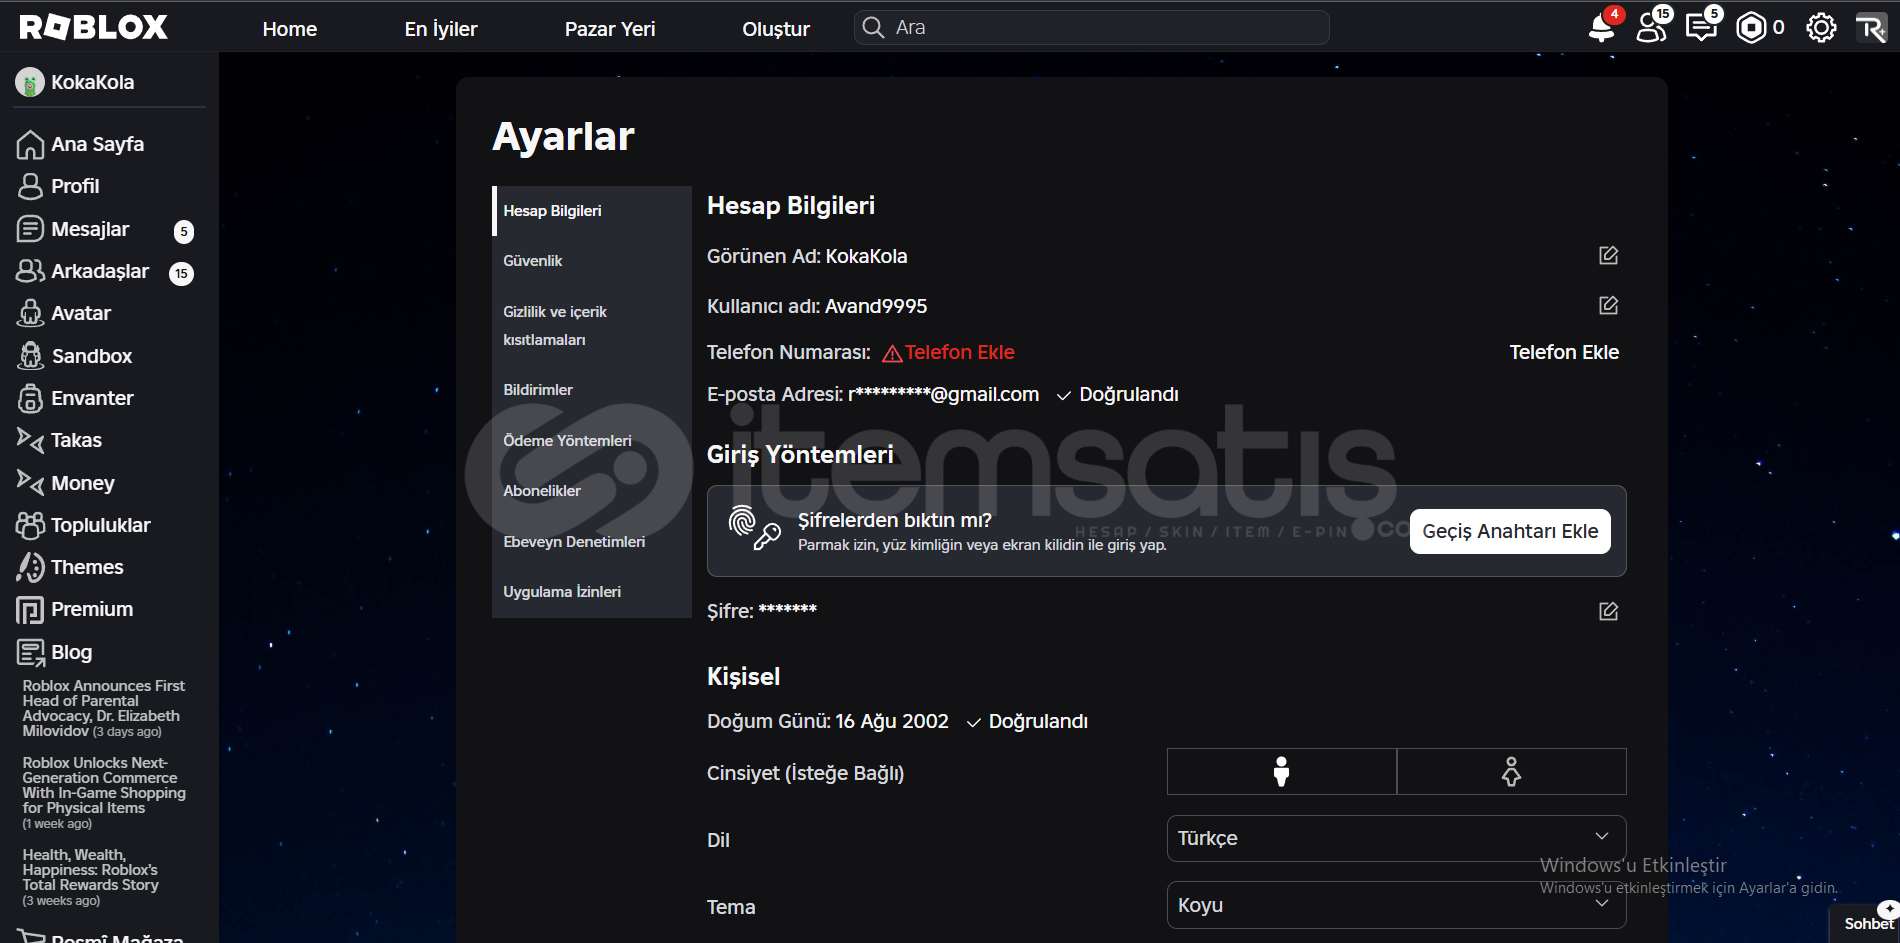Edit the display name KokaKola
This screenshot has height=943, width=1900.
pos(1608,255)
